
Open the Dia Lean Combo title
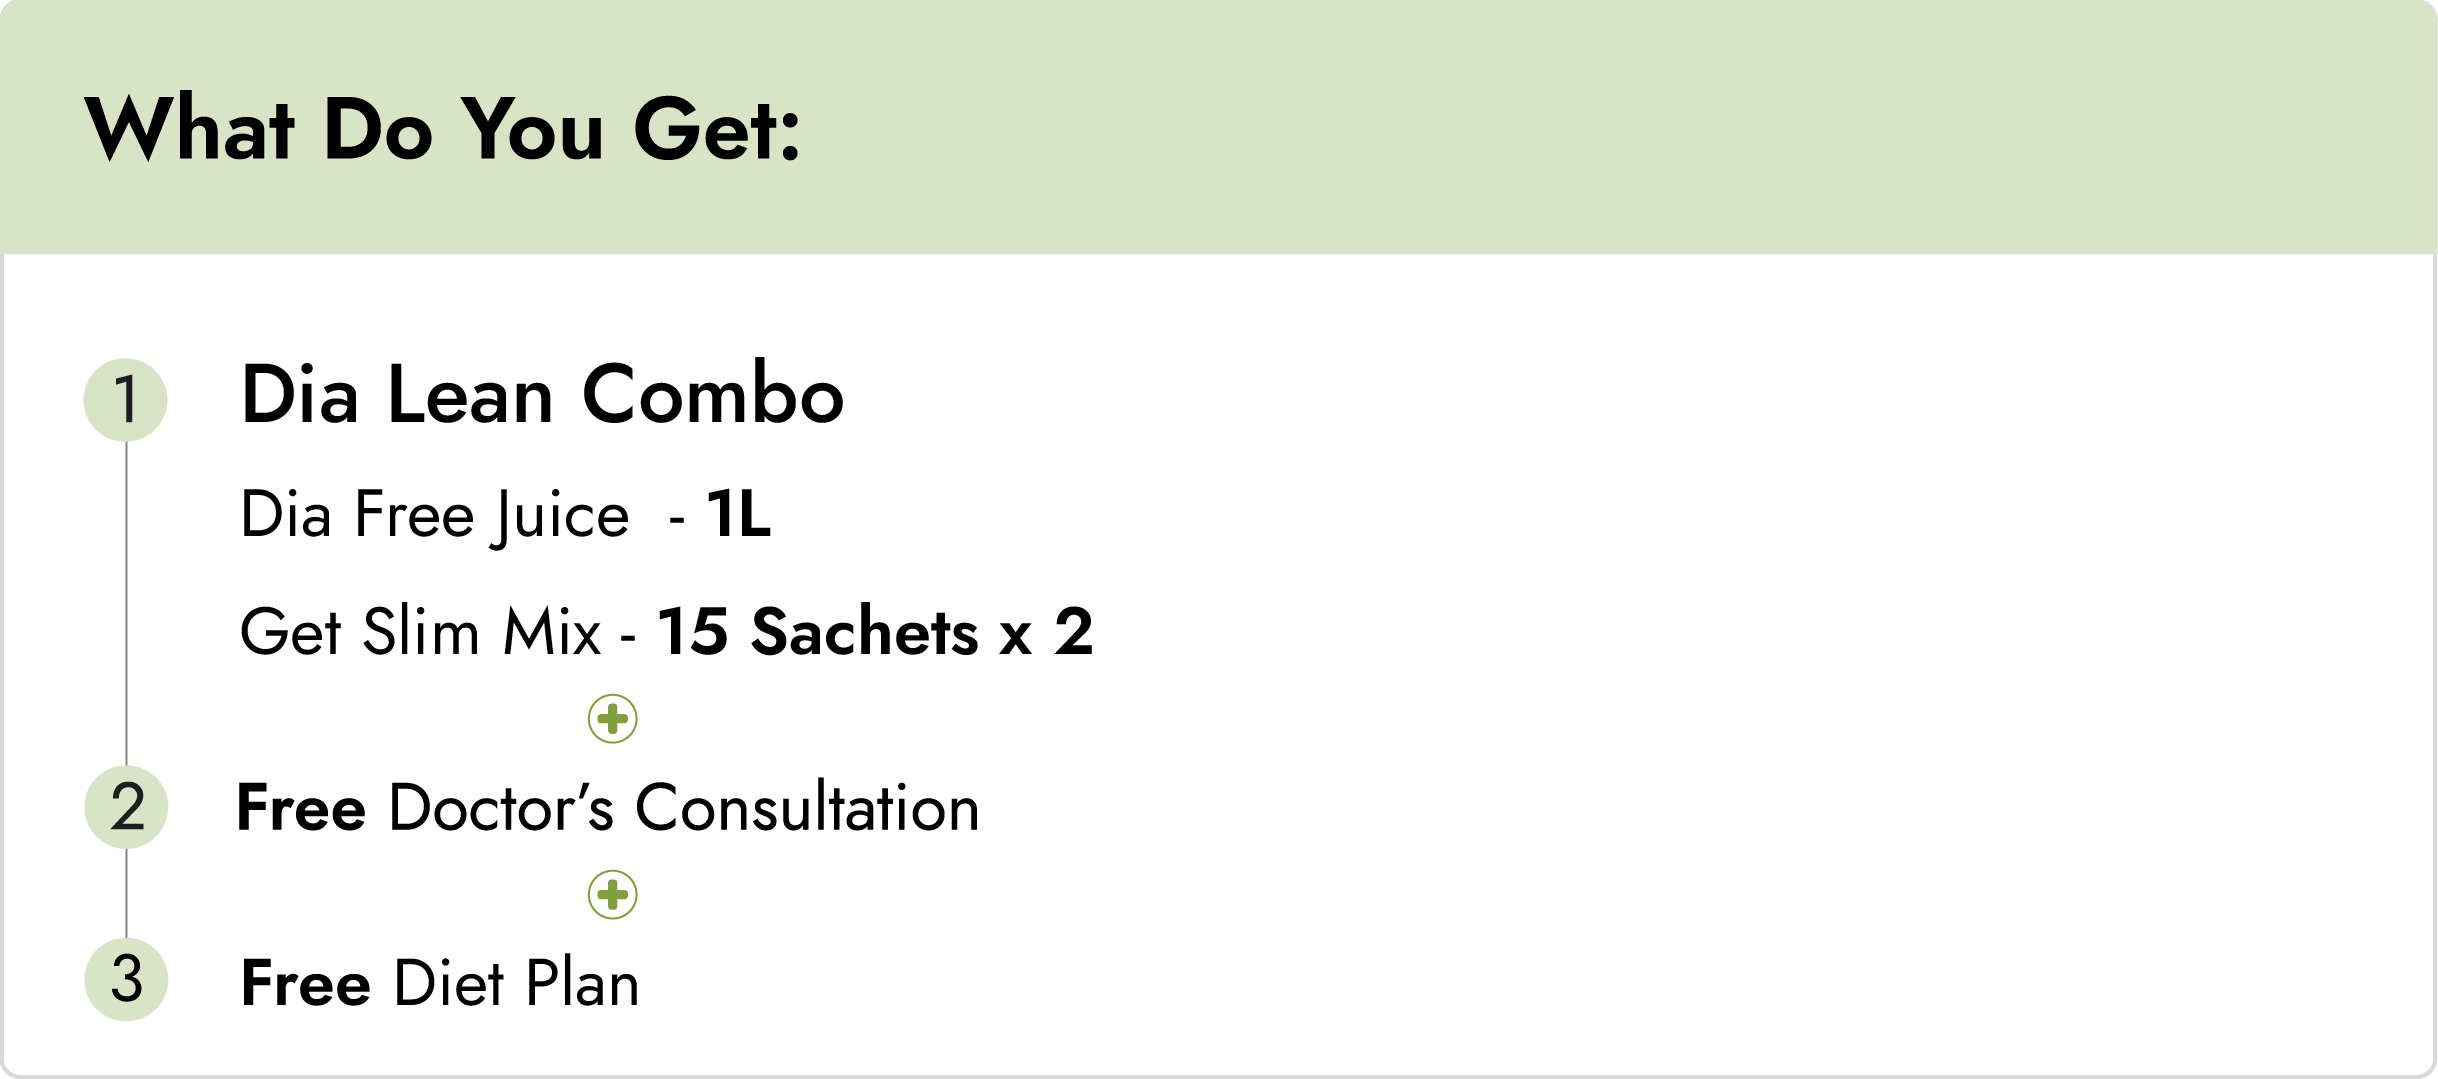[x=543, y=394]
